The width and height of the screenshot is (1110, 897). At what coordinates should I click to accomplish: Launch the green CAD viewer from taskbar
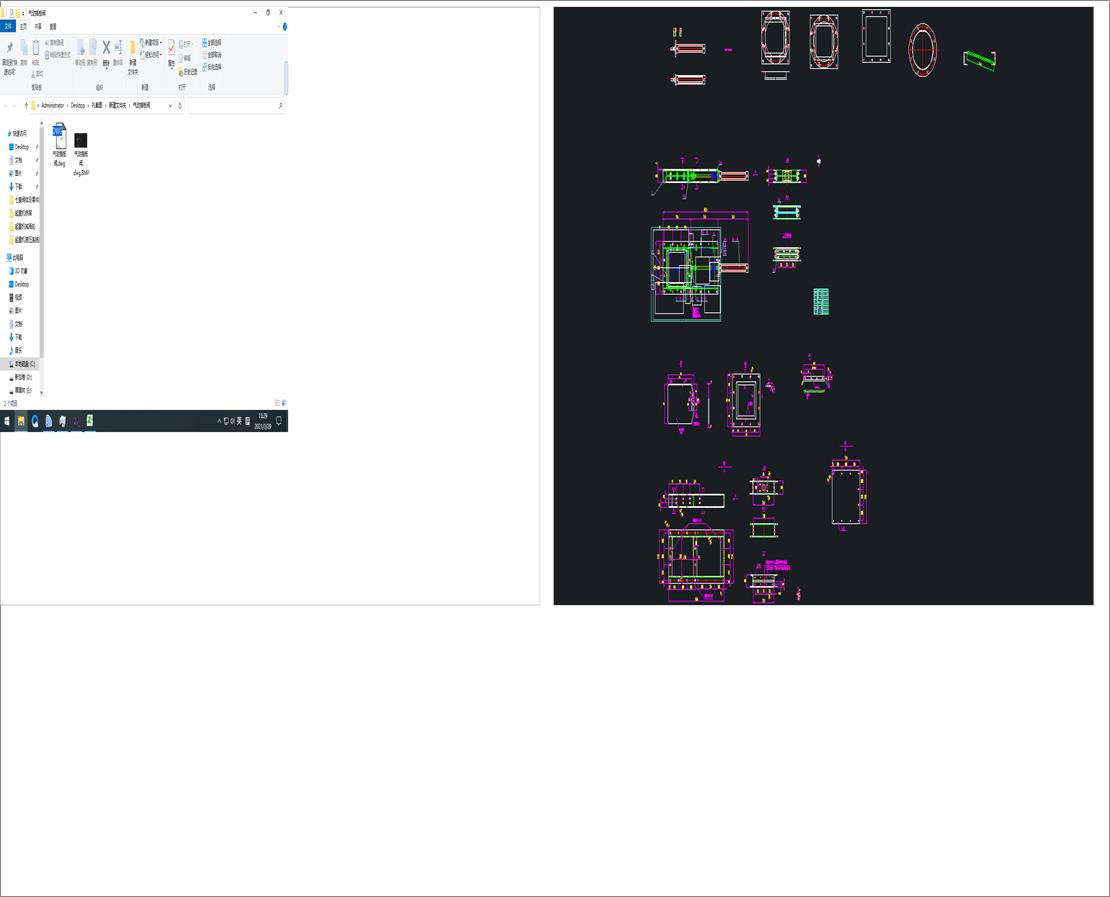click(x=89, y=420)
